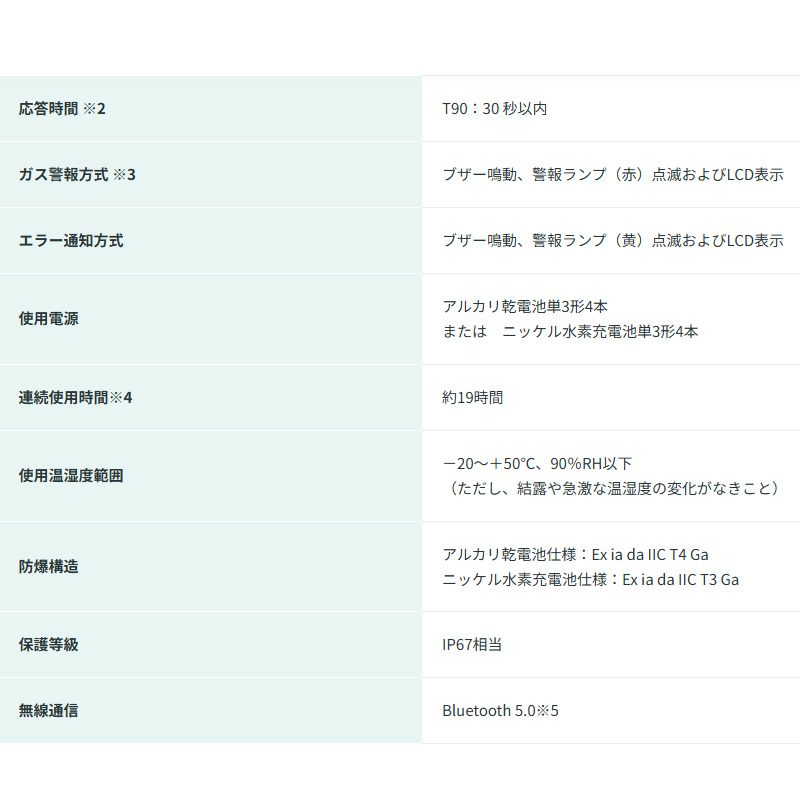Select the IP67相当 value

pos(472,644)
